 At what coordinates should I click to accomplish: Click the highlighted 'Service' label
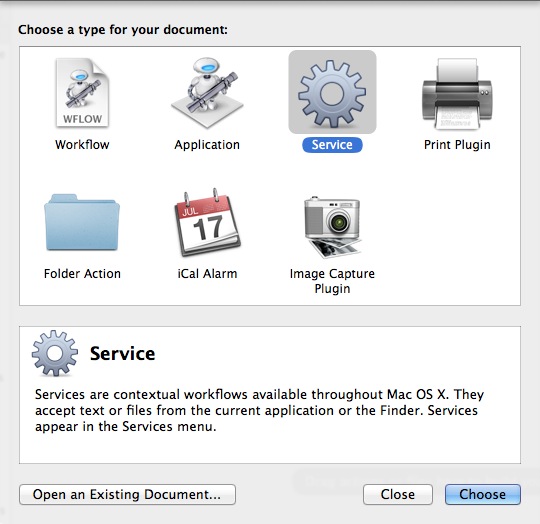pyautogui.click(x=332, y=145)
